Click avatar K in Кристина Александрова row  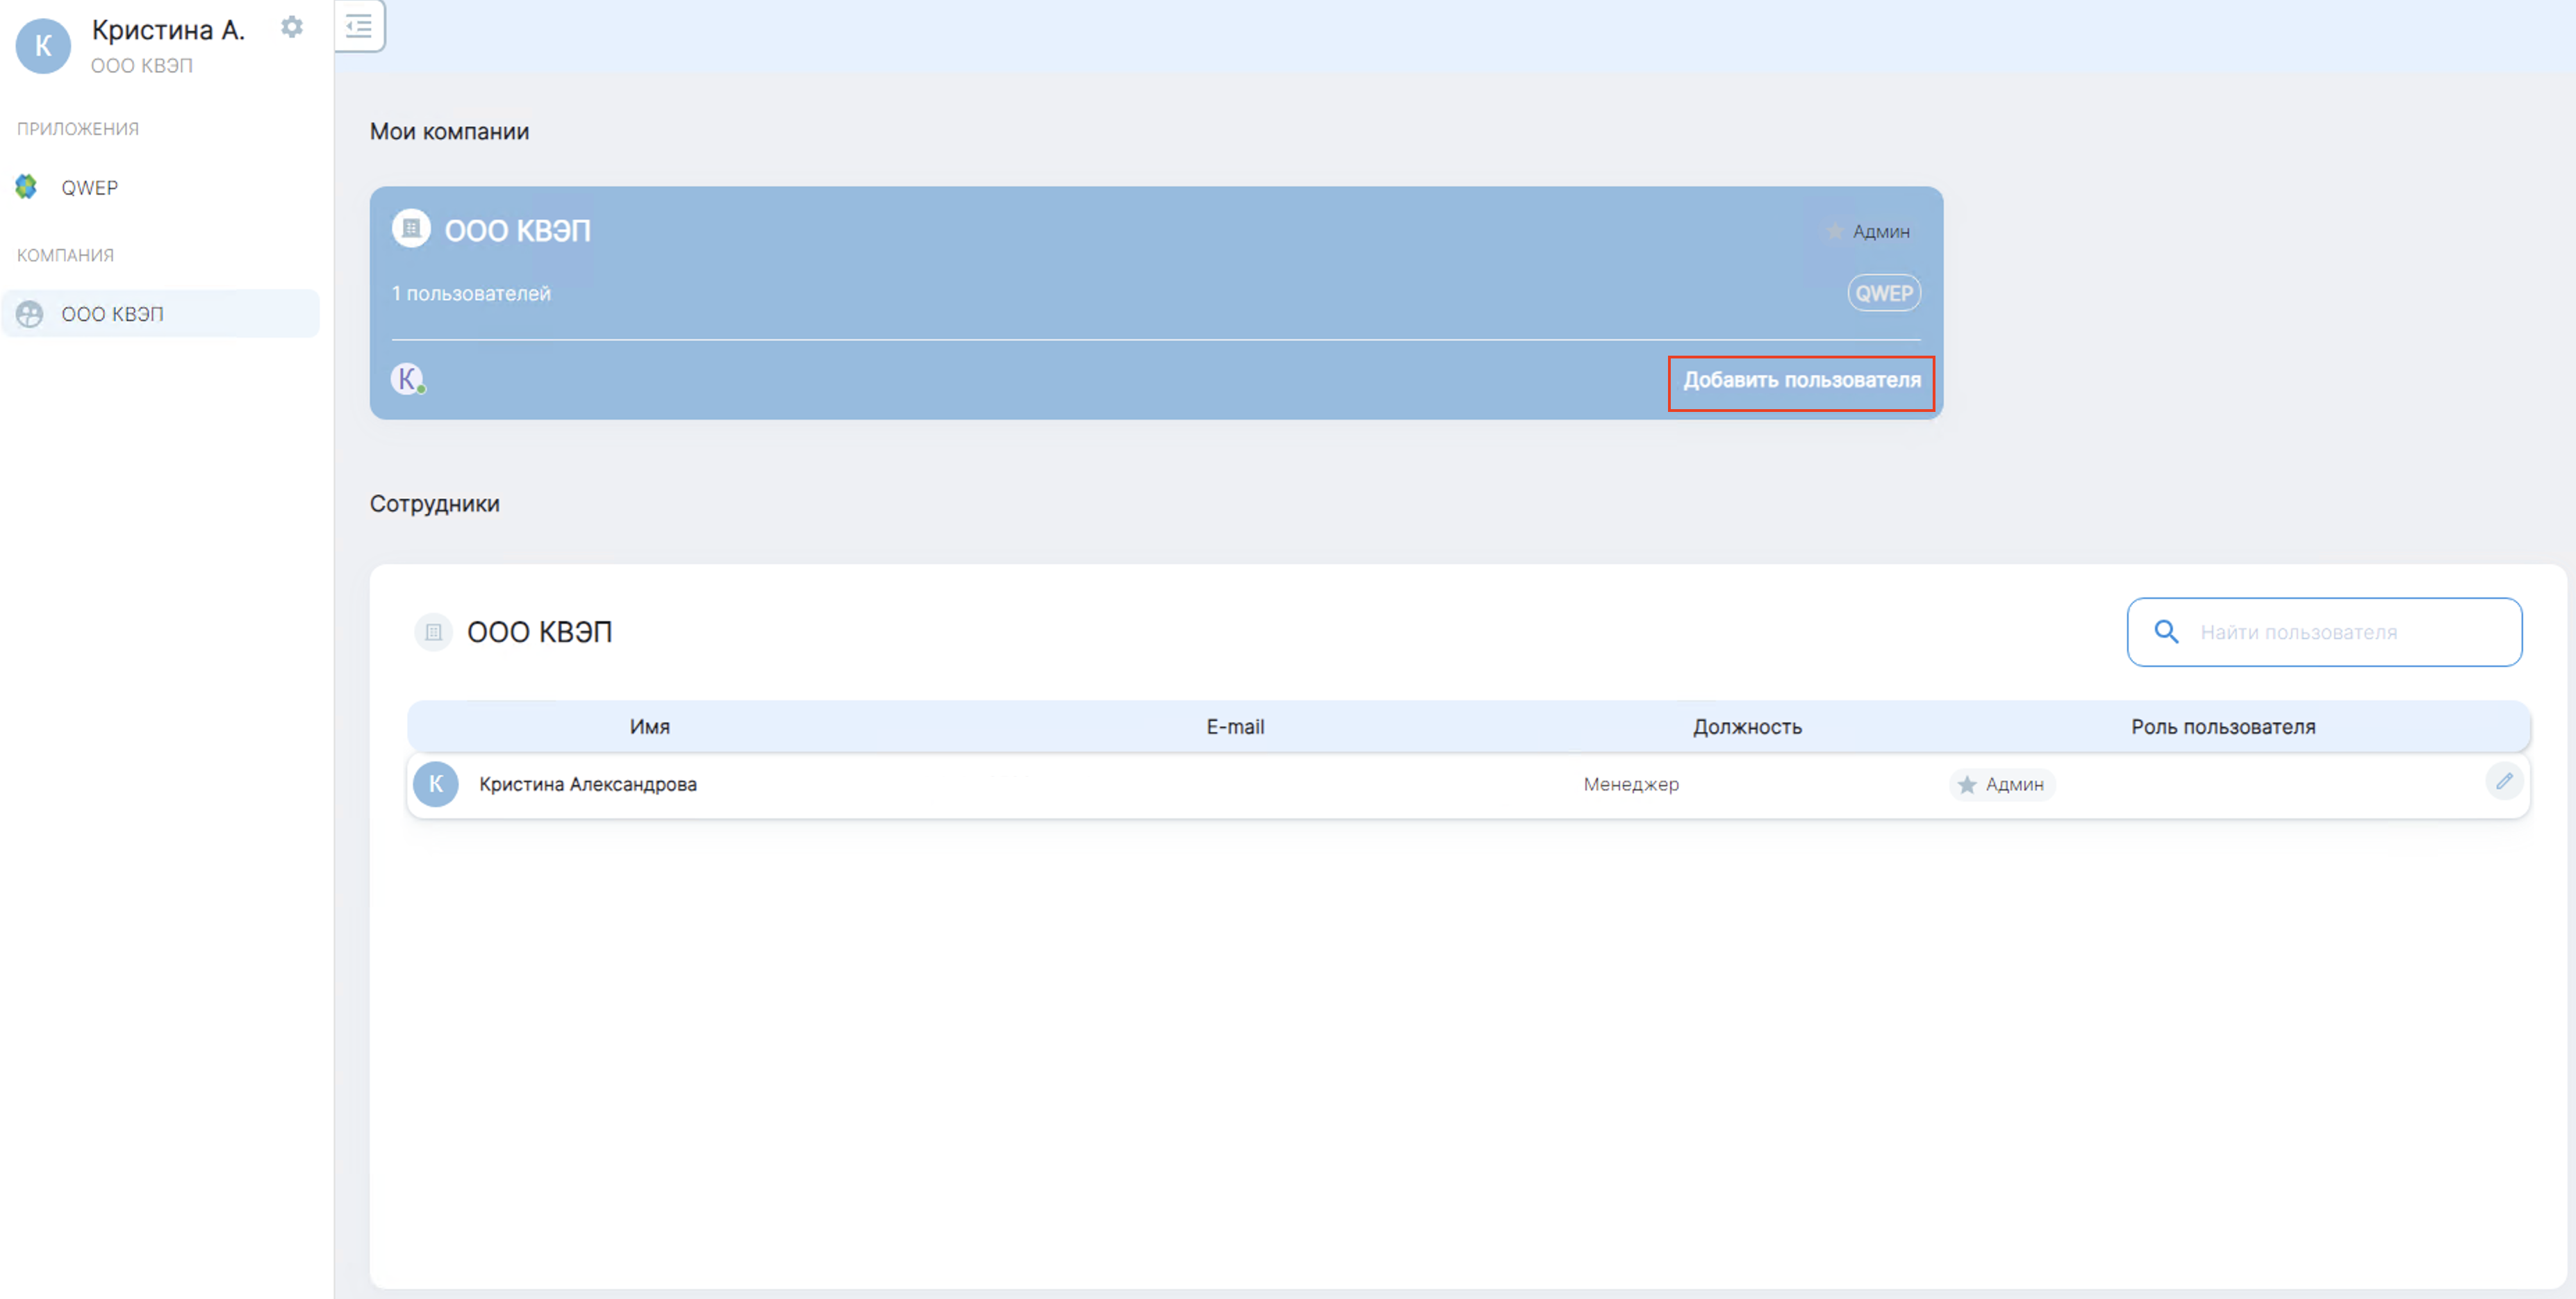point(436,784)
